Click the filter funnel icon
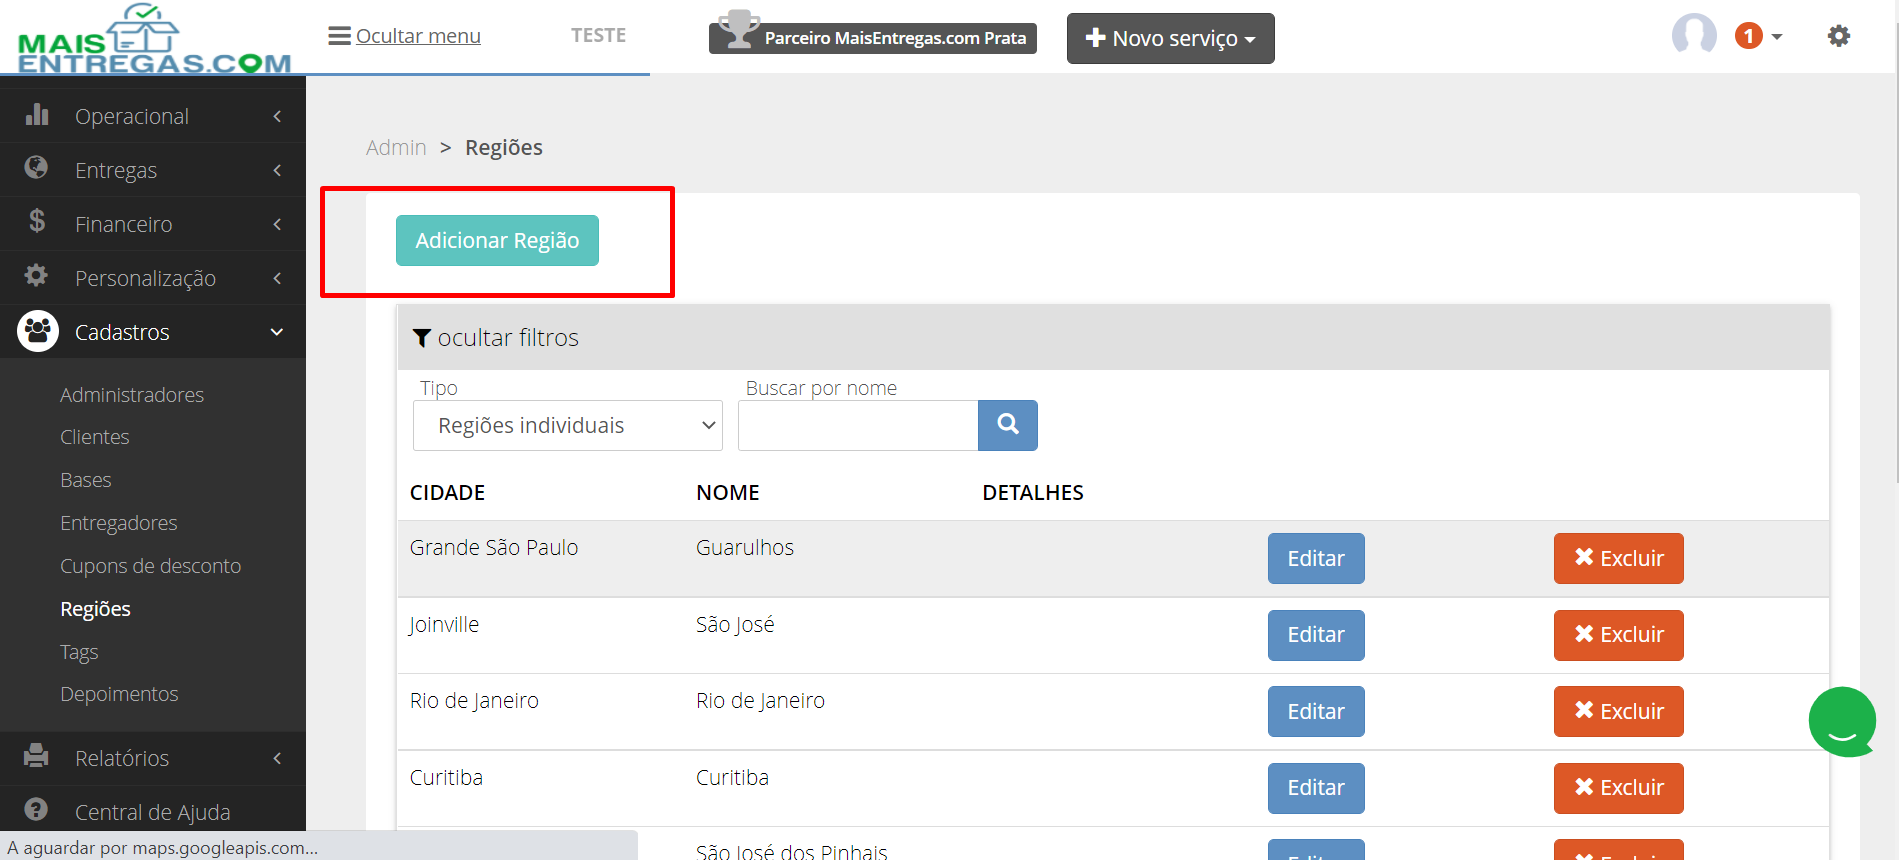 [x=422, y=338]
